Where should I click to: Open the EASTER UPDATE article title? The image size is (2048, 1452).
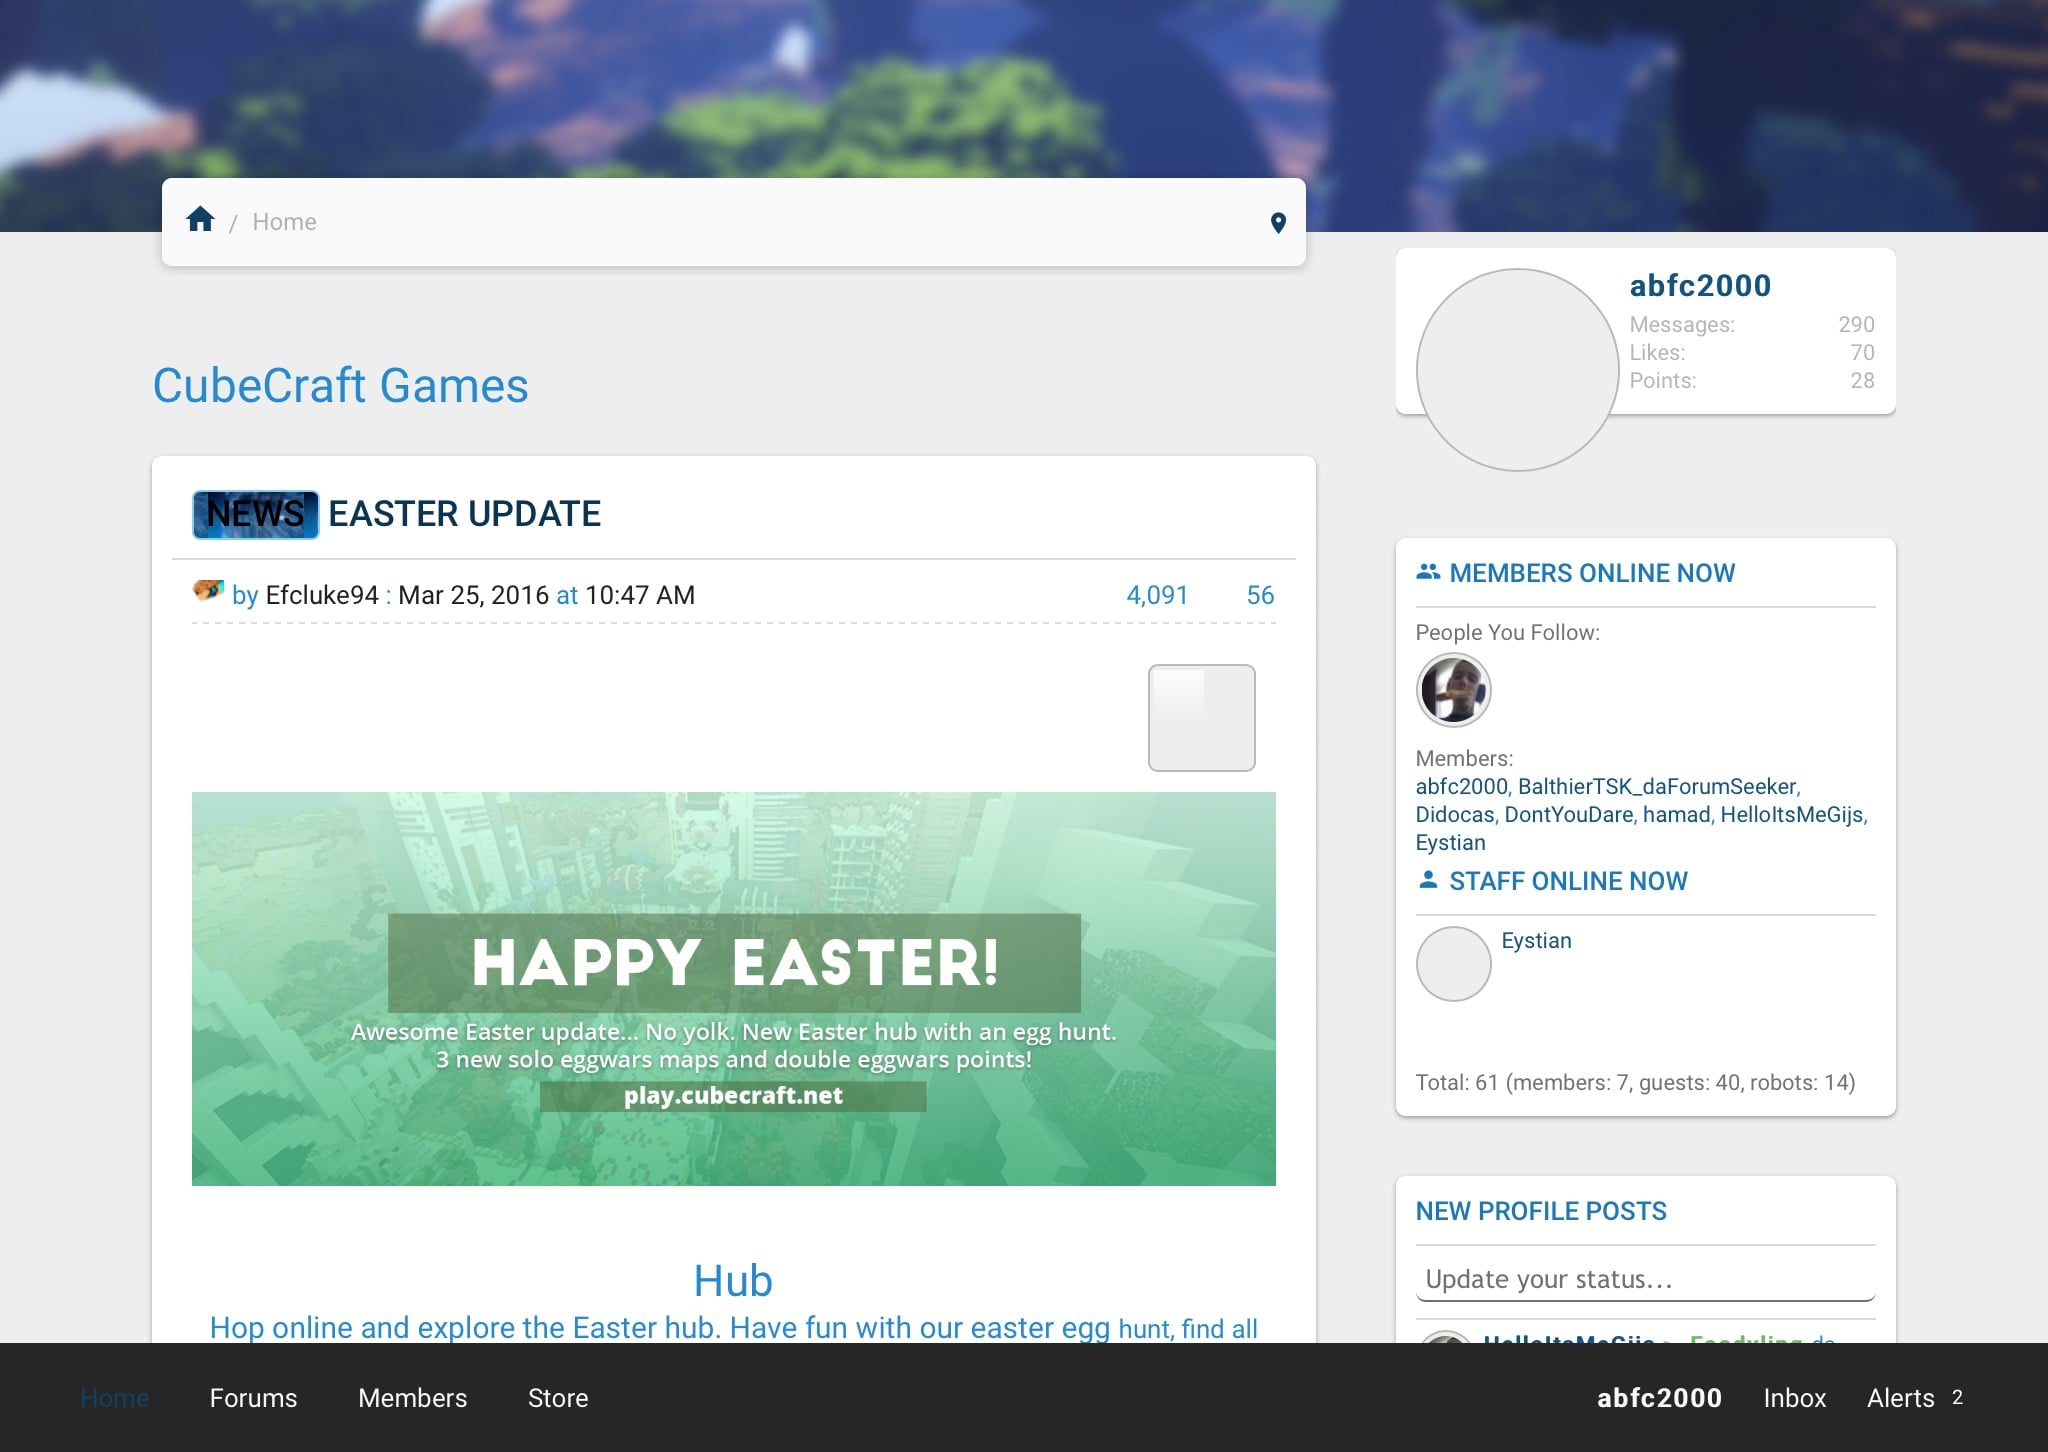[x=464, y=514]
